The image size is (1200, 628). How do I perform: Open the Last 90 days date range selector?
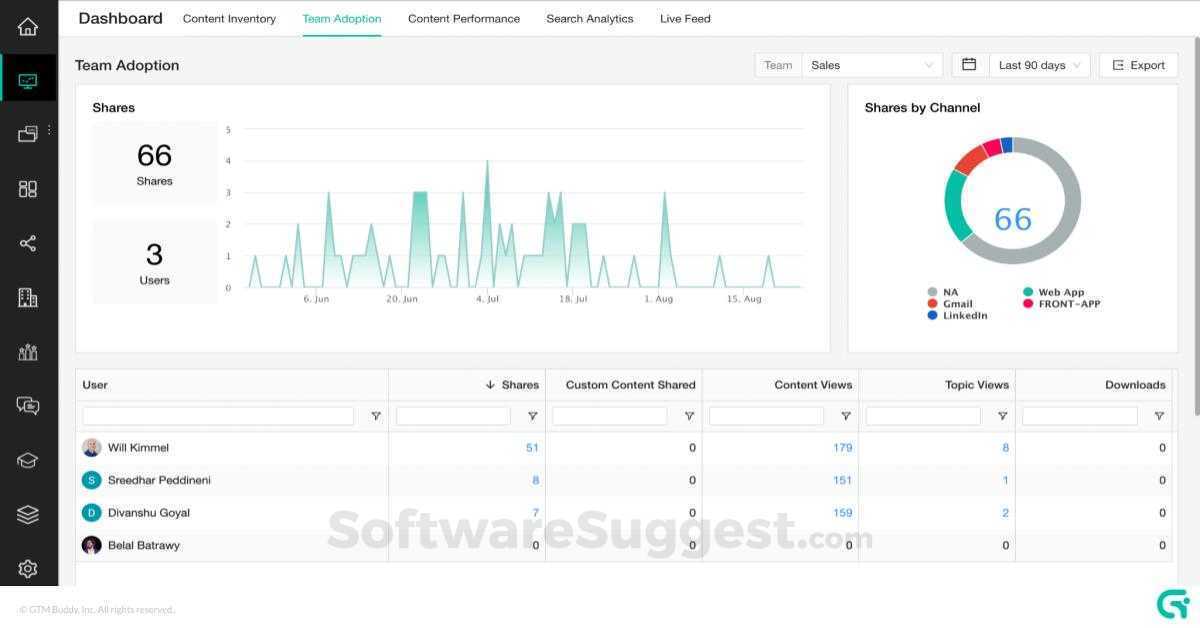(1038, 64)
